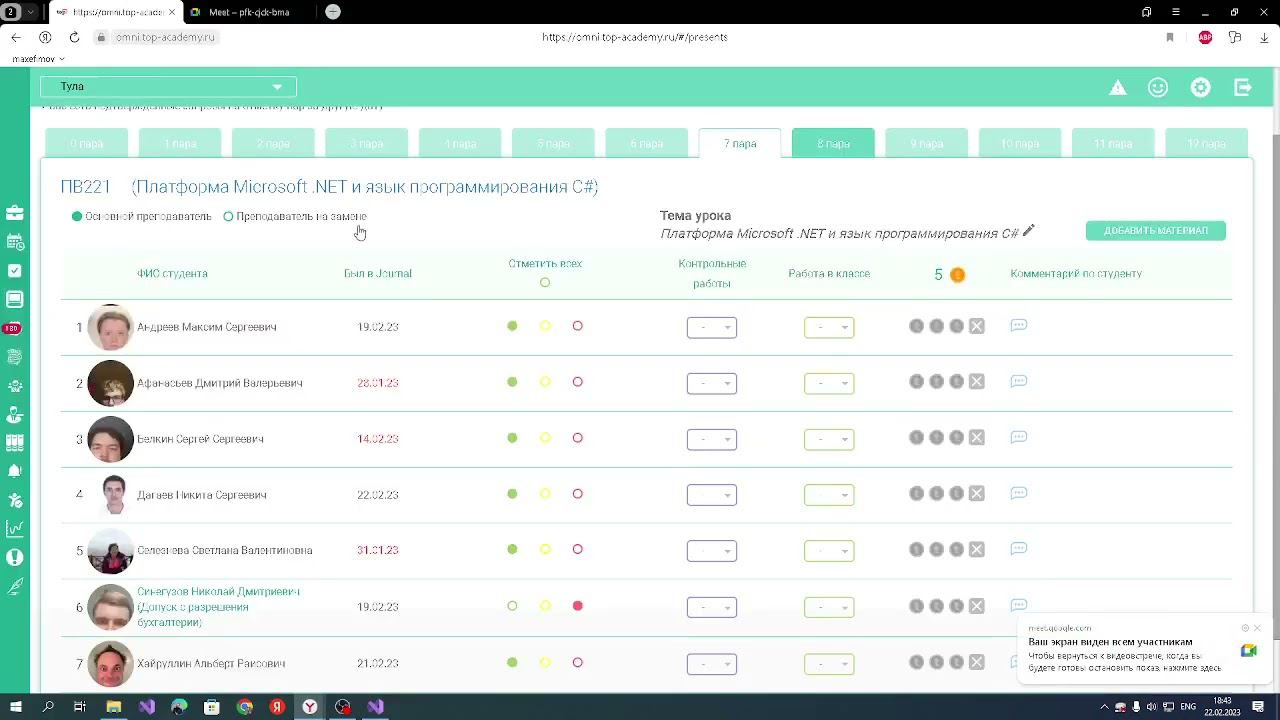
Task: Mark Дагаев Никита present with green circle
Action: 512,494
